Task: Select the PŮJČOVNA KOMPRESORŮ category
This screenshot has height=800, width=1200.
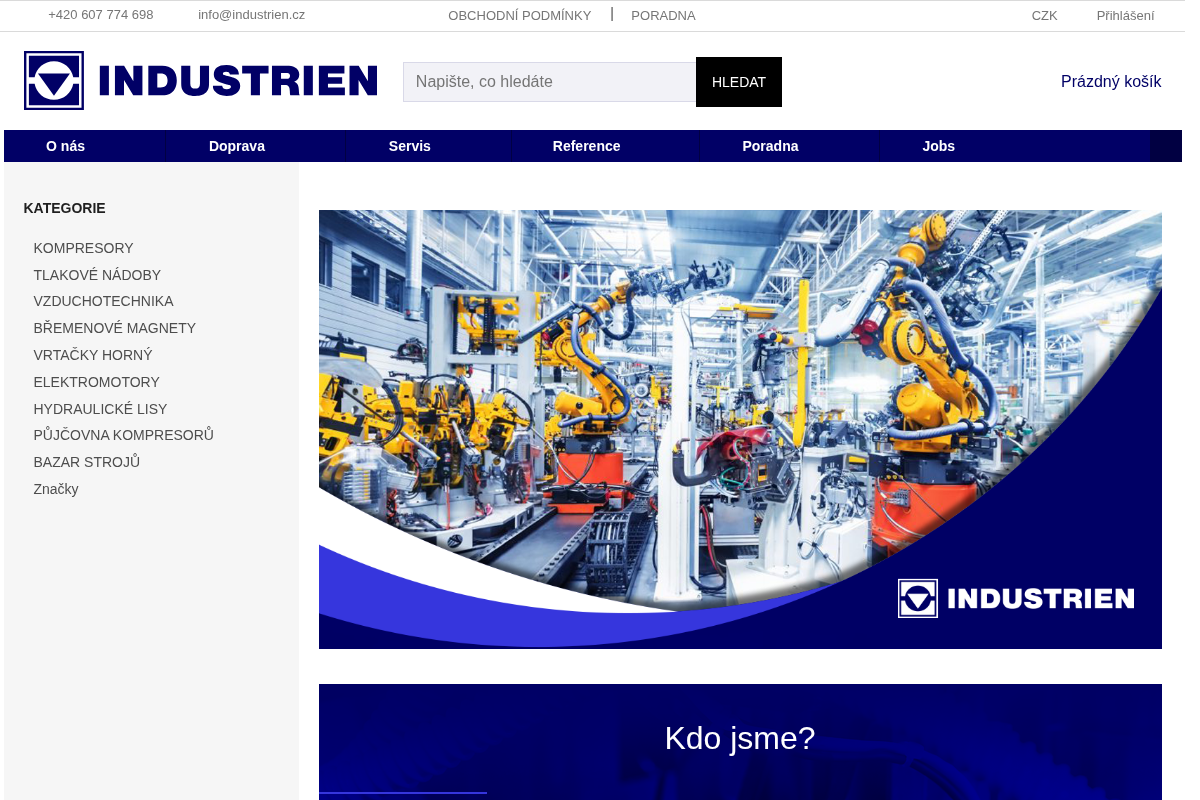Action: tap(124, 435)
